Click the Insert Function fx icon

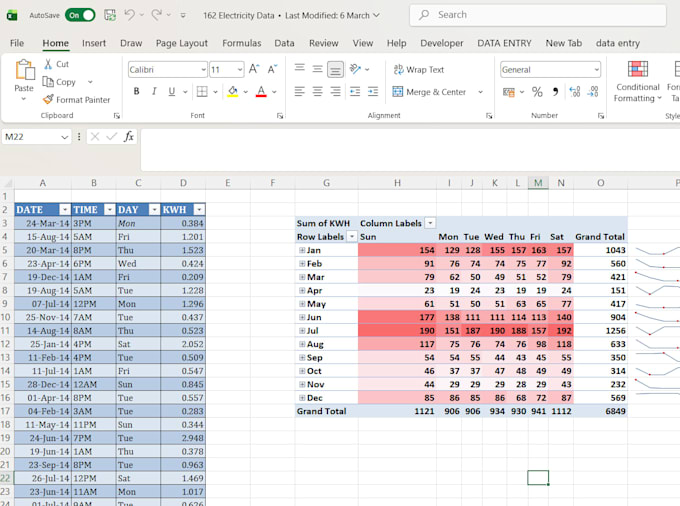[129, 137]
